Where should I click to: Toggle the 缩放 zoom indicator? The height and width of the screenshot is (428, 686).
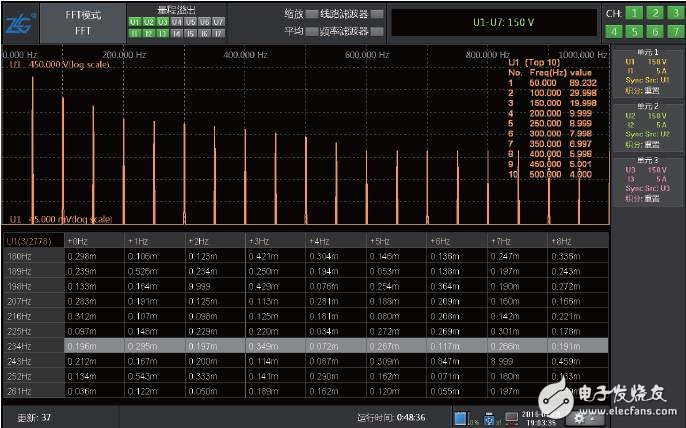pos(312,14)
